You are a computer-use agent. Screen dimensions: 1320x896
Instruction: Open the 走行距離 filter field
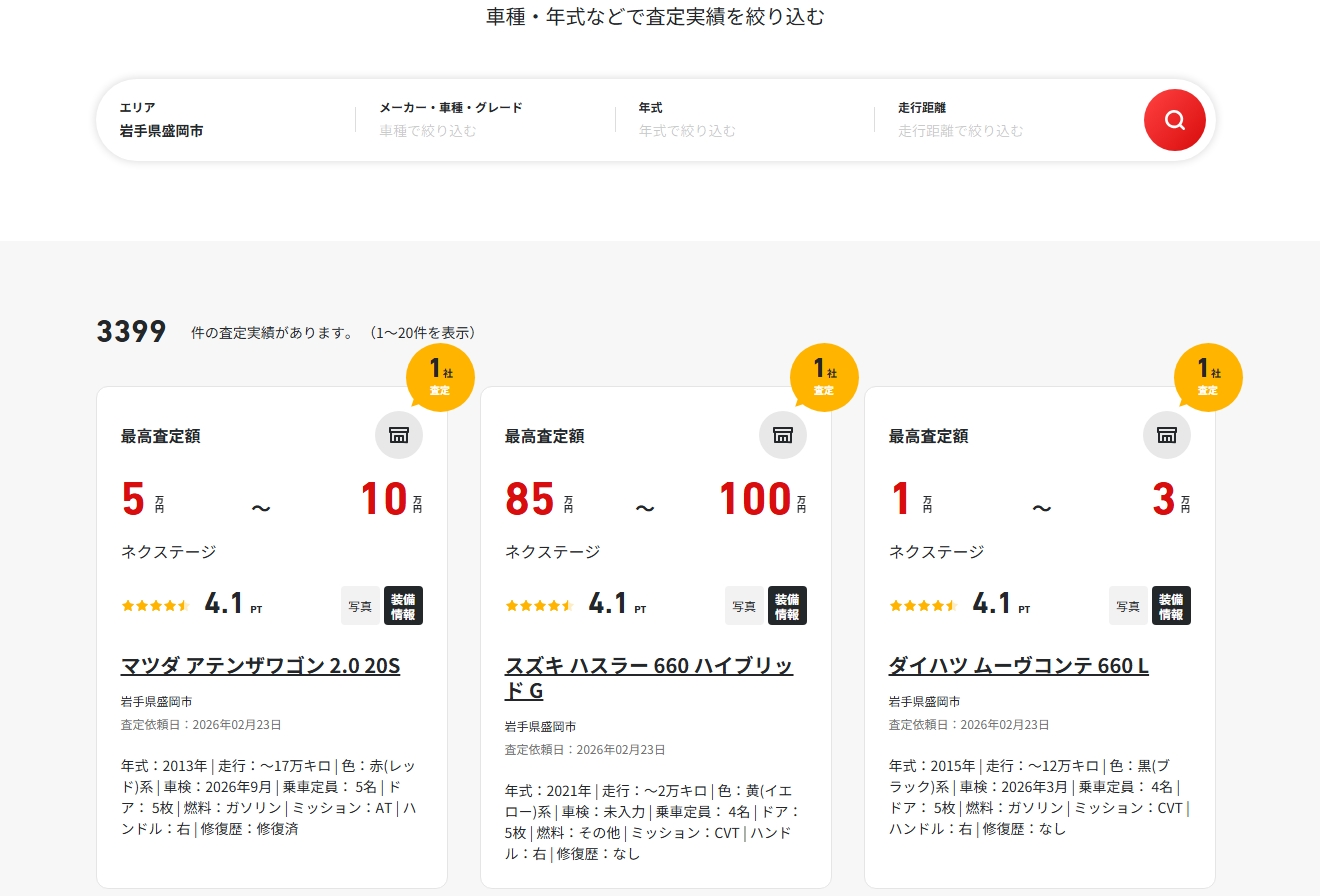click(1005, 120)
